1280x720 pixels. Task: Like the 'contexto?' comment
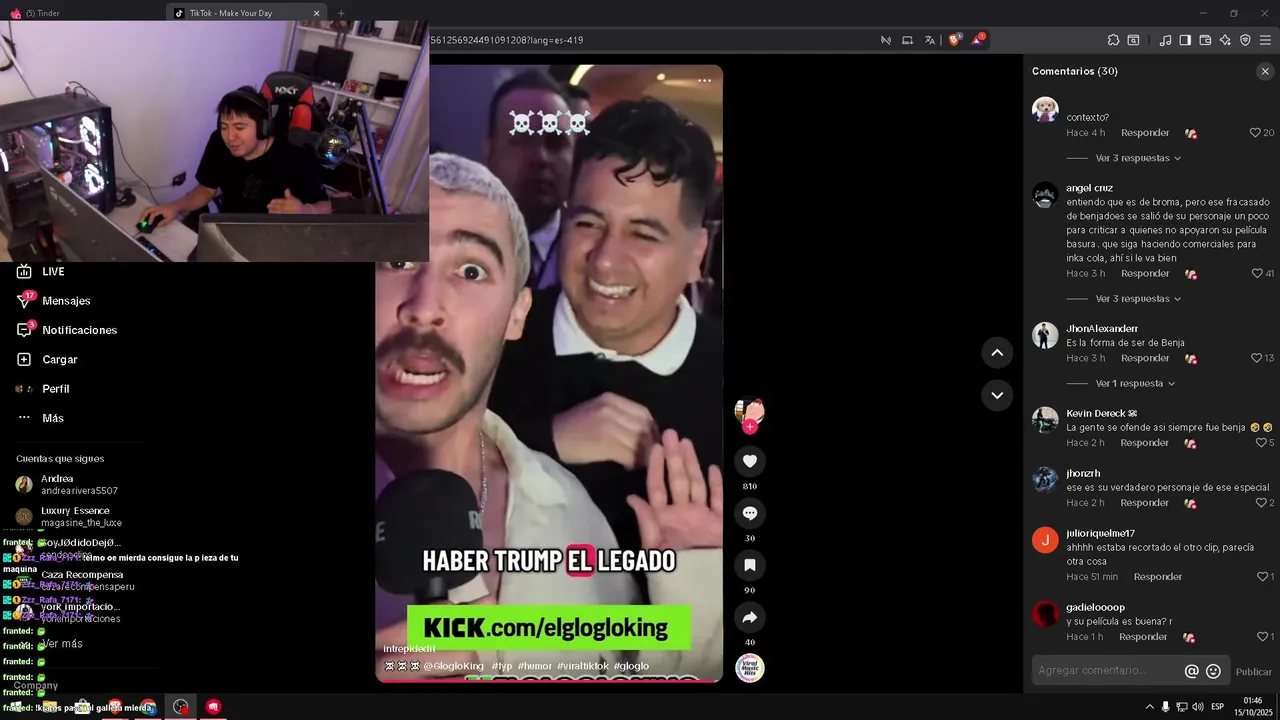coord(1255,133)
